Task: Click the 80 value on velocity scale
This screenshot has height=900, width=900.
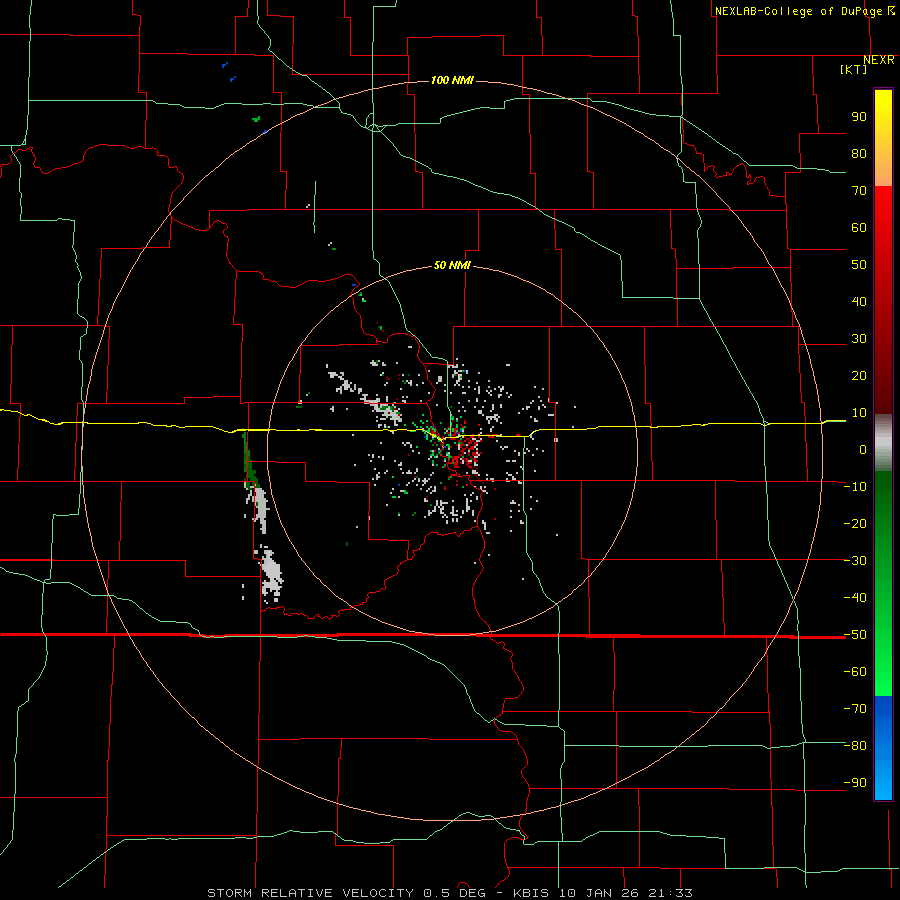Action: point(859,153)
